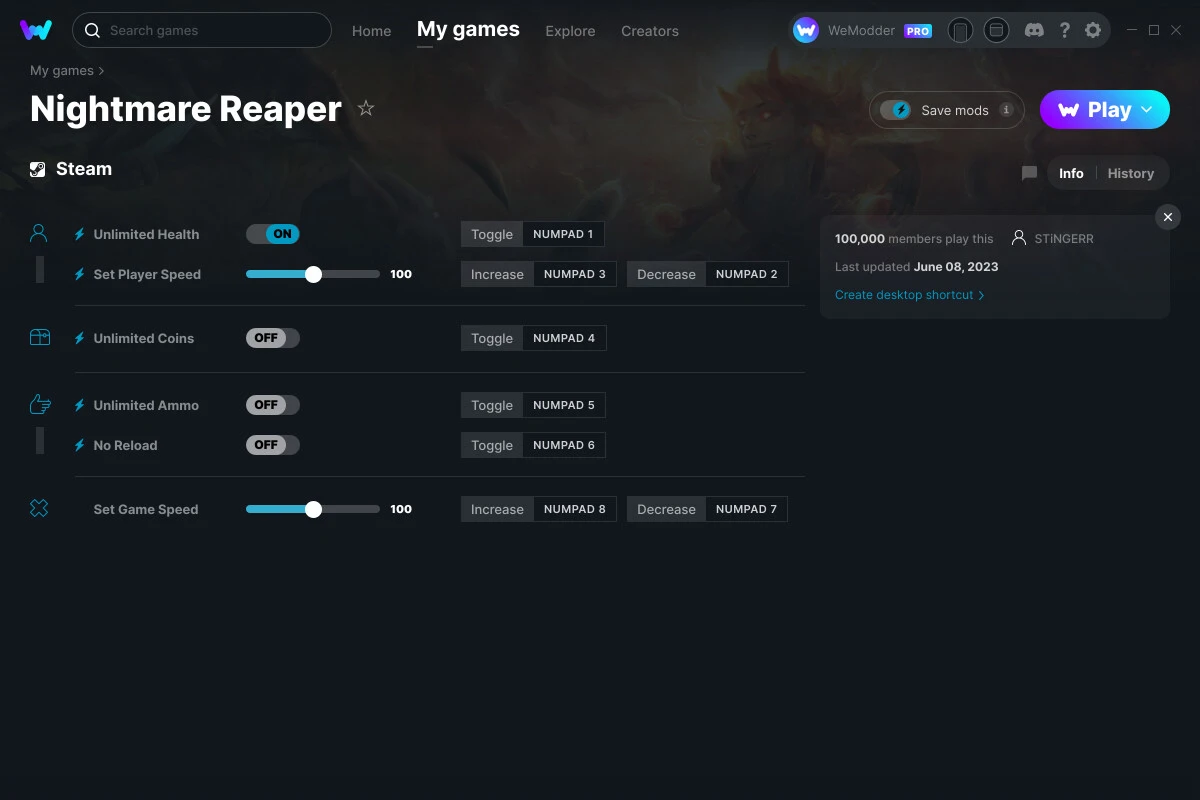Open the Discord icon in the header

point(1035,30)
